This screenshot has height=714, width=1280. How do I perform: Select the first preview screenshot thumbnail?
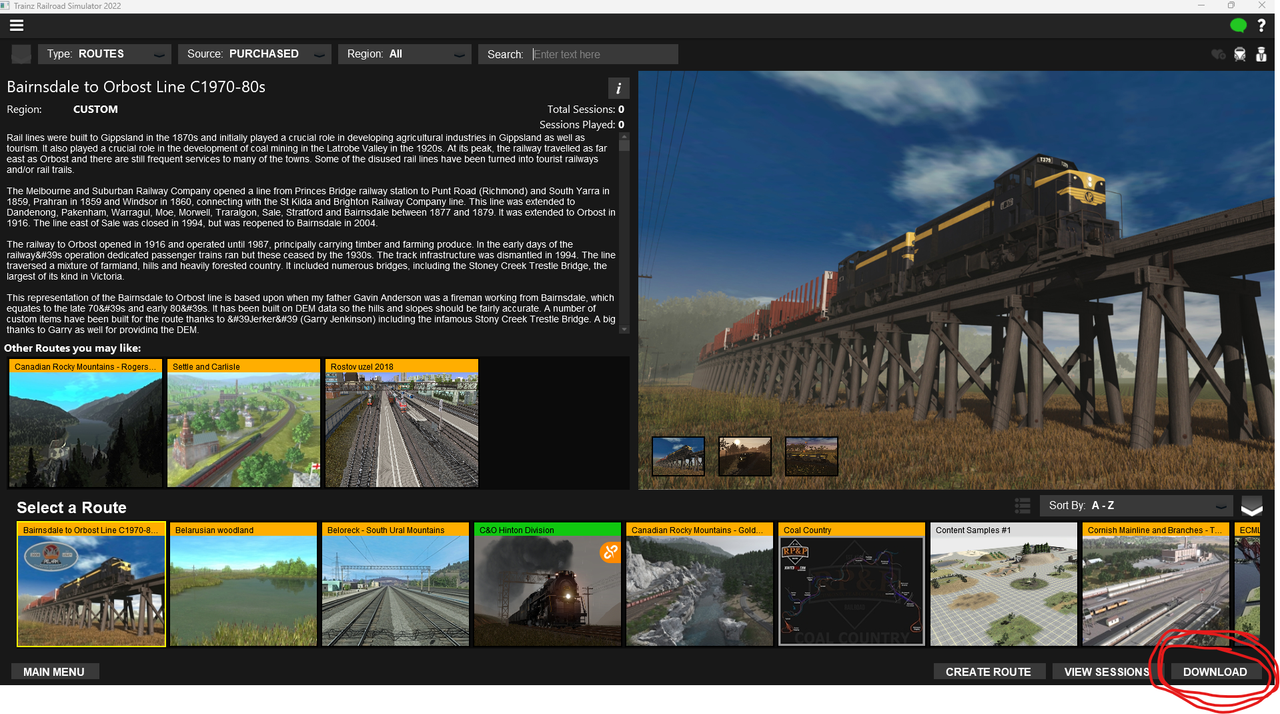pos(678,456)
